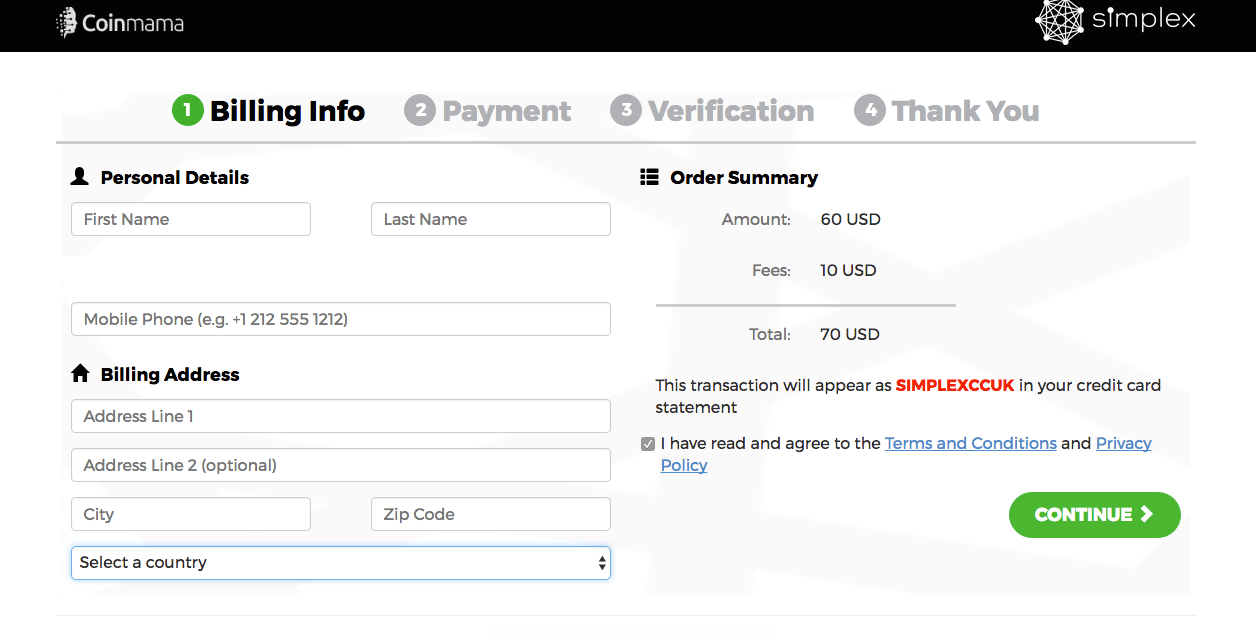Click the Simplex network logo
Screen dimensions: 1256x634
pyautogui.click(x=1060, y=20)
